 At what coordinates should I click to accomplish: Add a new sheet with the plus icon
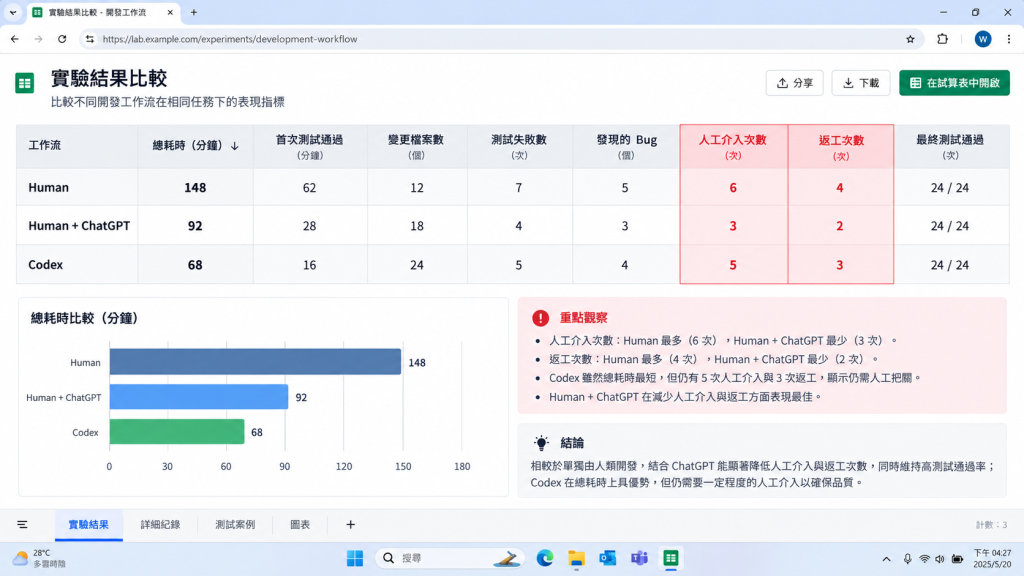click(351, 524)
